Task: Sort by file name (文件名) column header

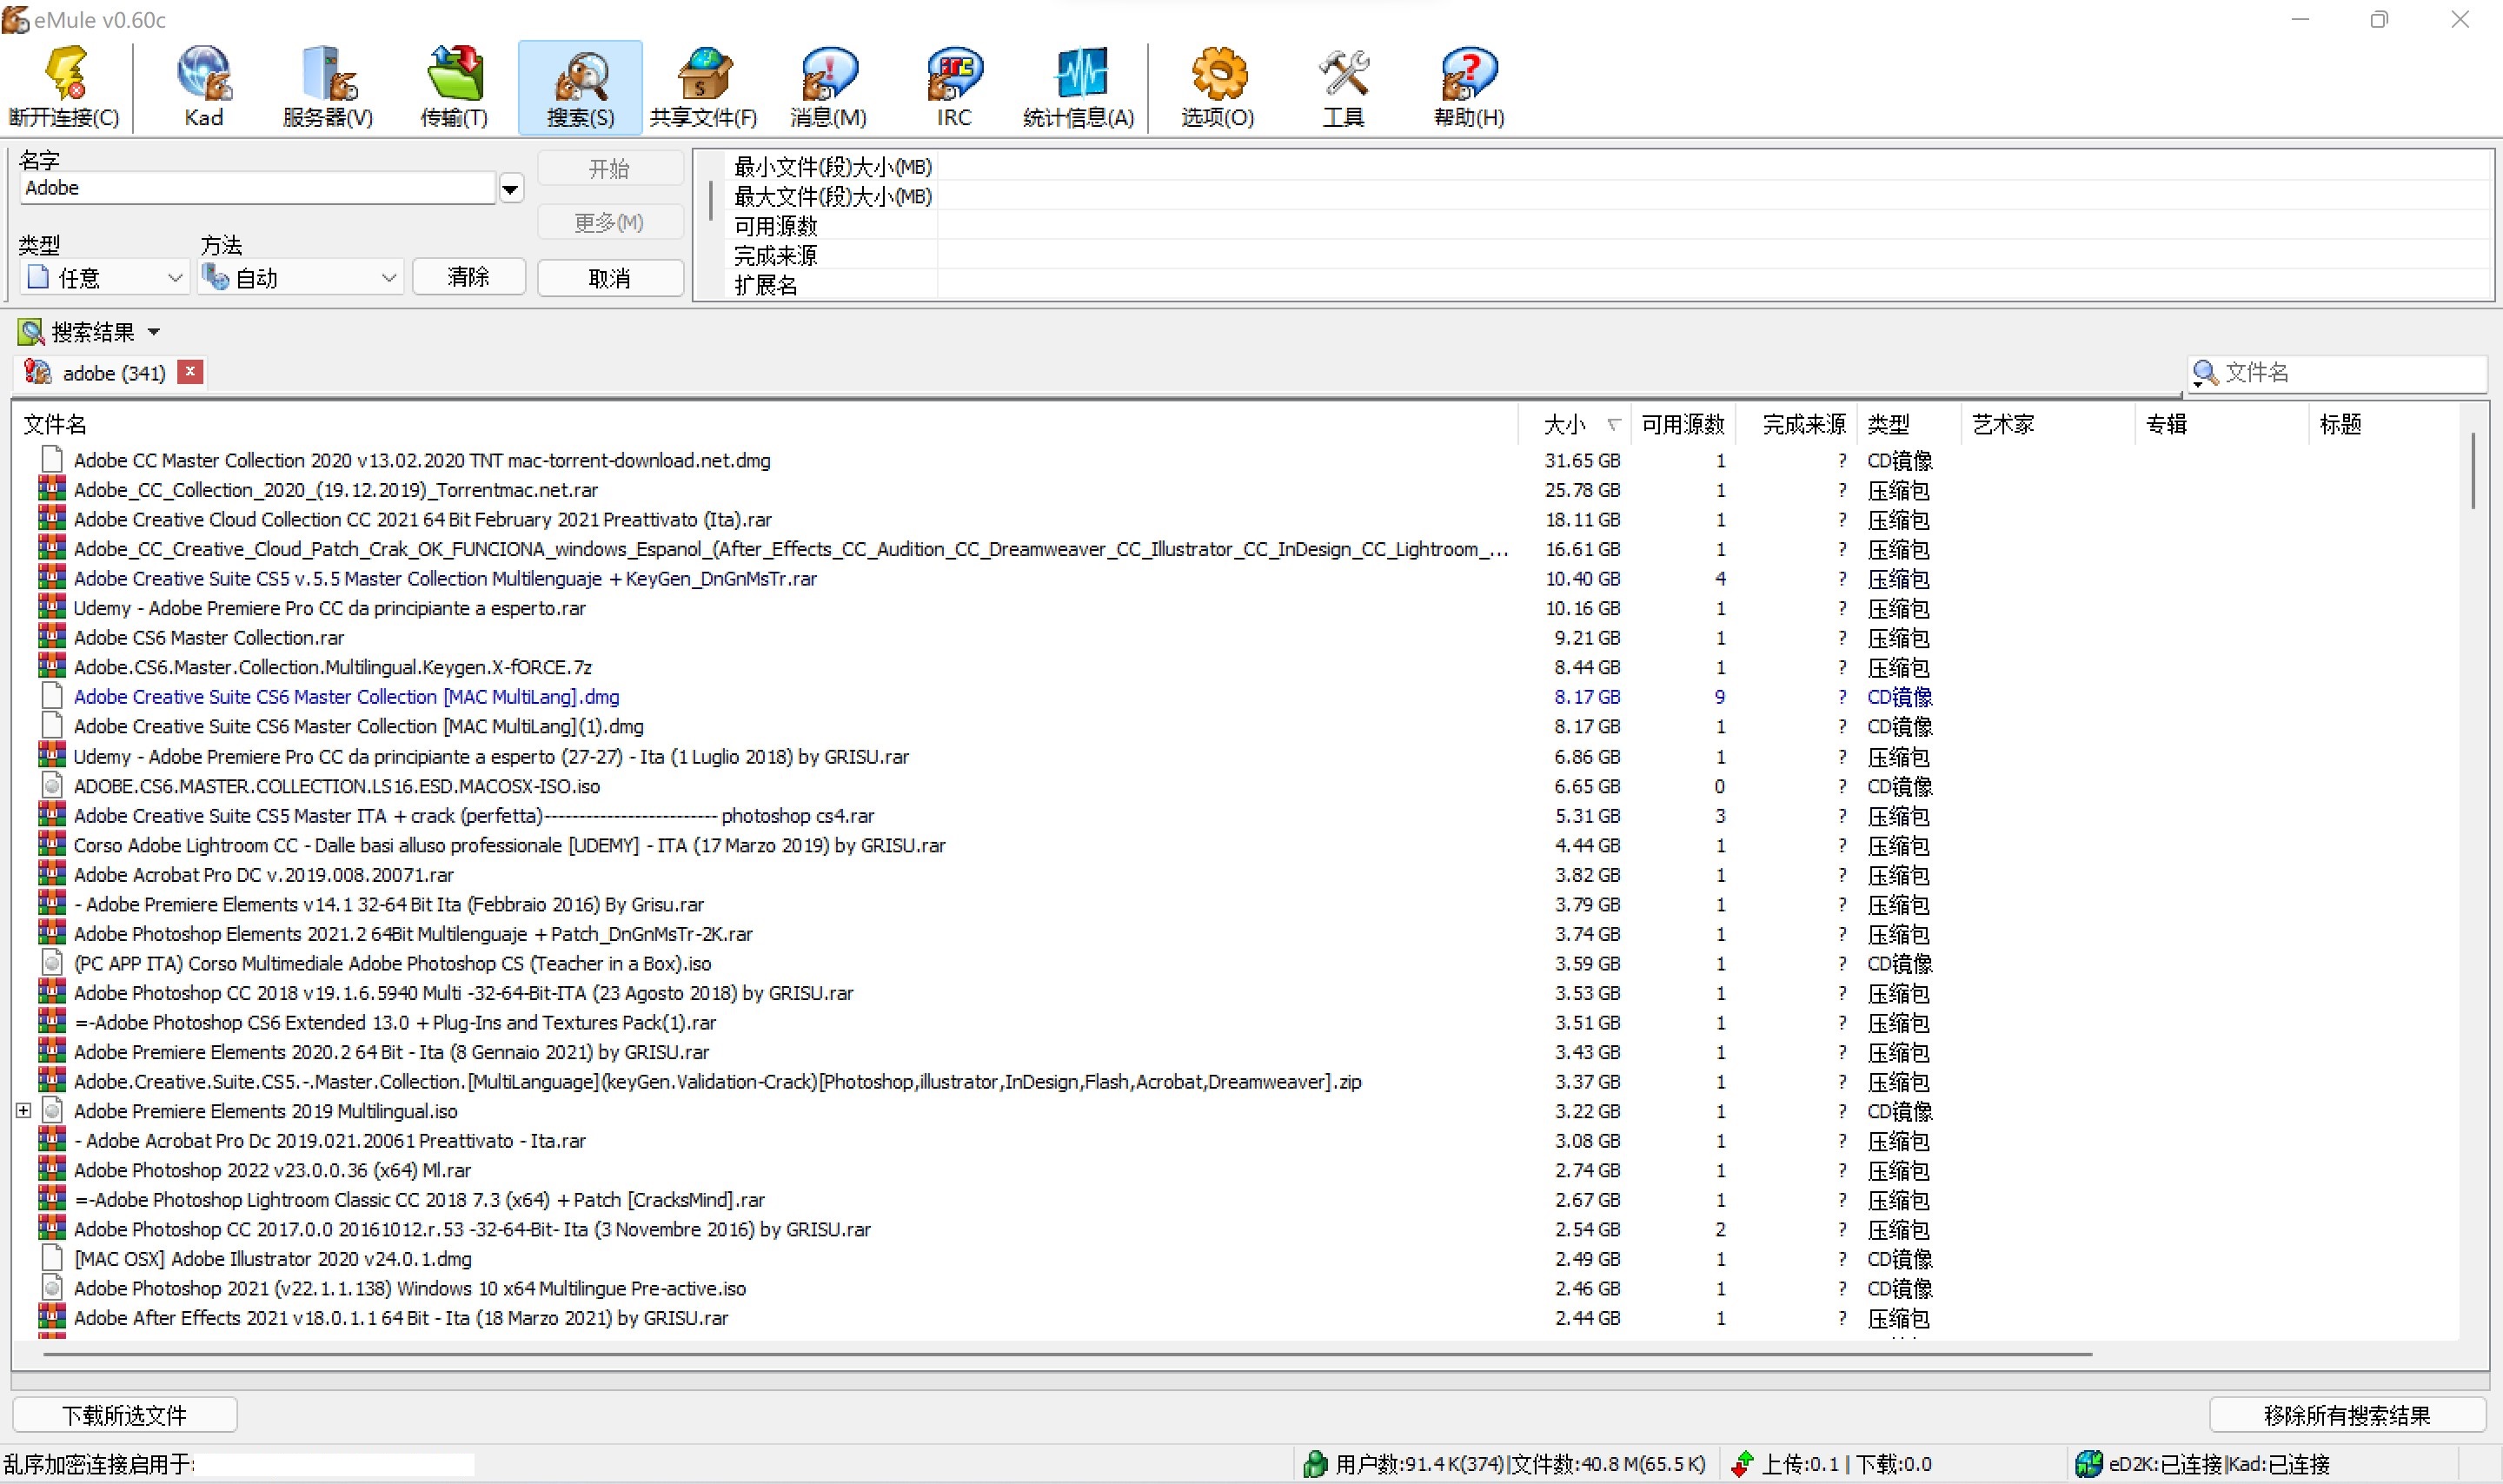Action: 766,424
